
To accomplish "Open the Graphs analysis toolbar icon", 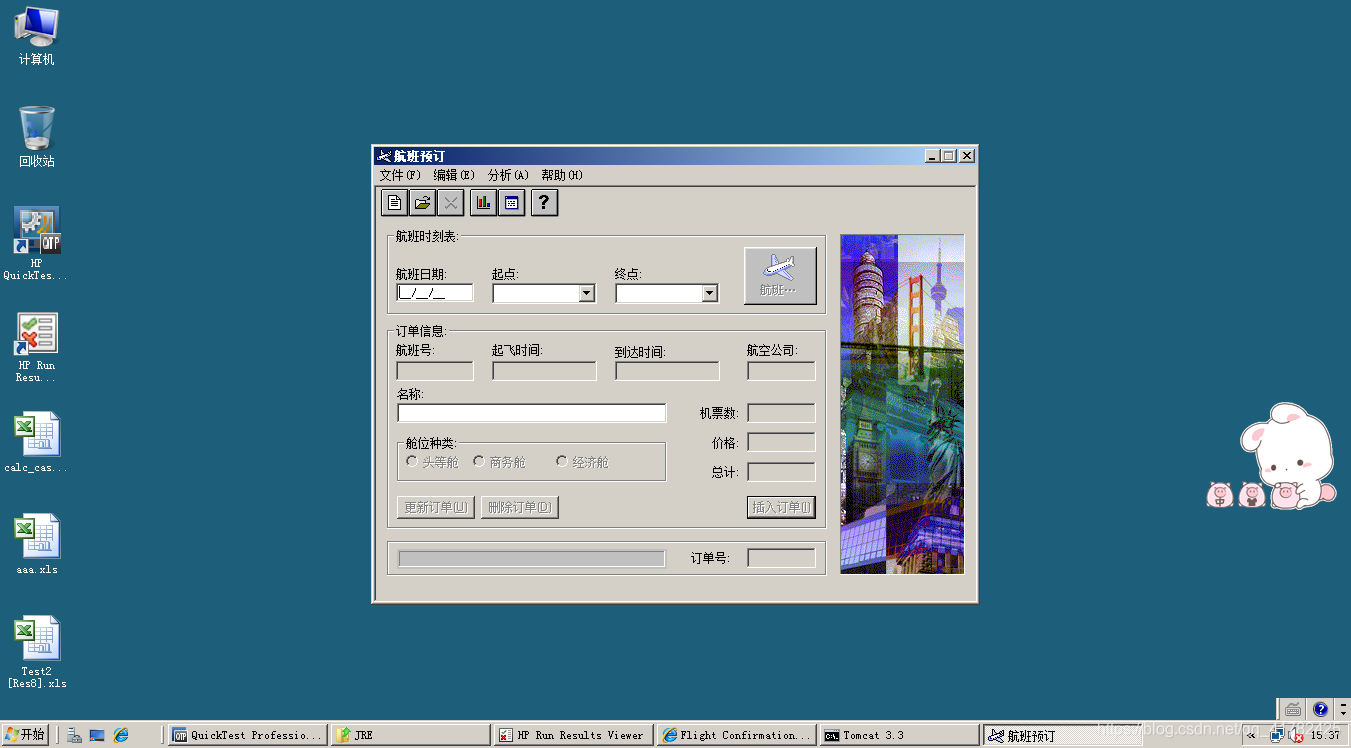I will [x=483, y=202].
